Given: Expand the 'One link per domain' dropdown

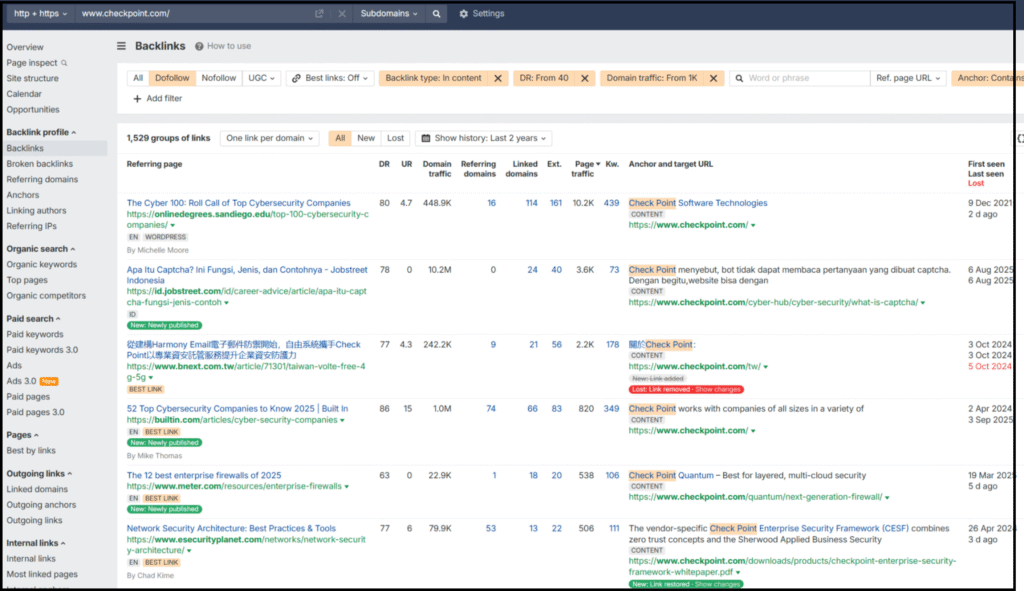Looking at the screenshot, I should [269, 139].
